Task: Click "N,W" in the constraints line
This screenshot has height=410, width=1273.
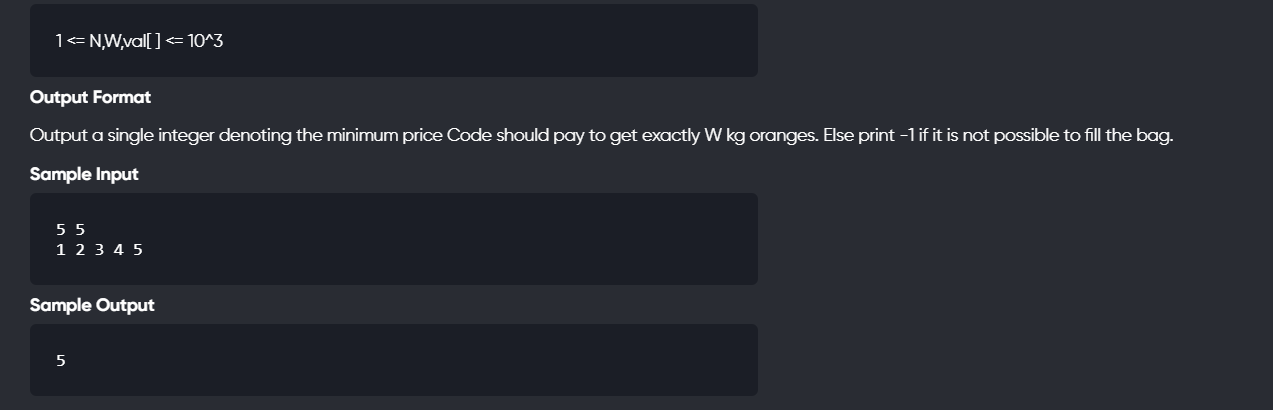Action: [x=104, y=41]
